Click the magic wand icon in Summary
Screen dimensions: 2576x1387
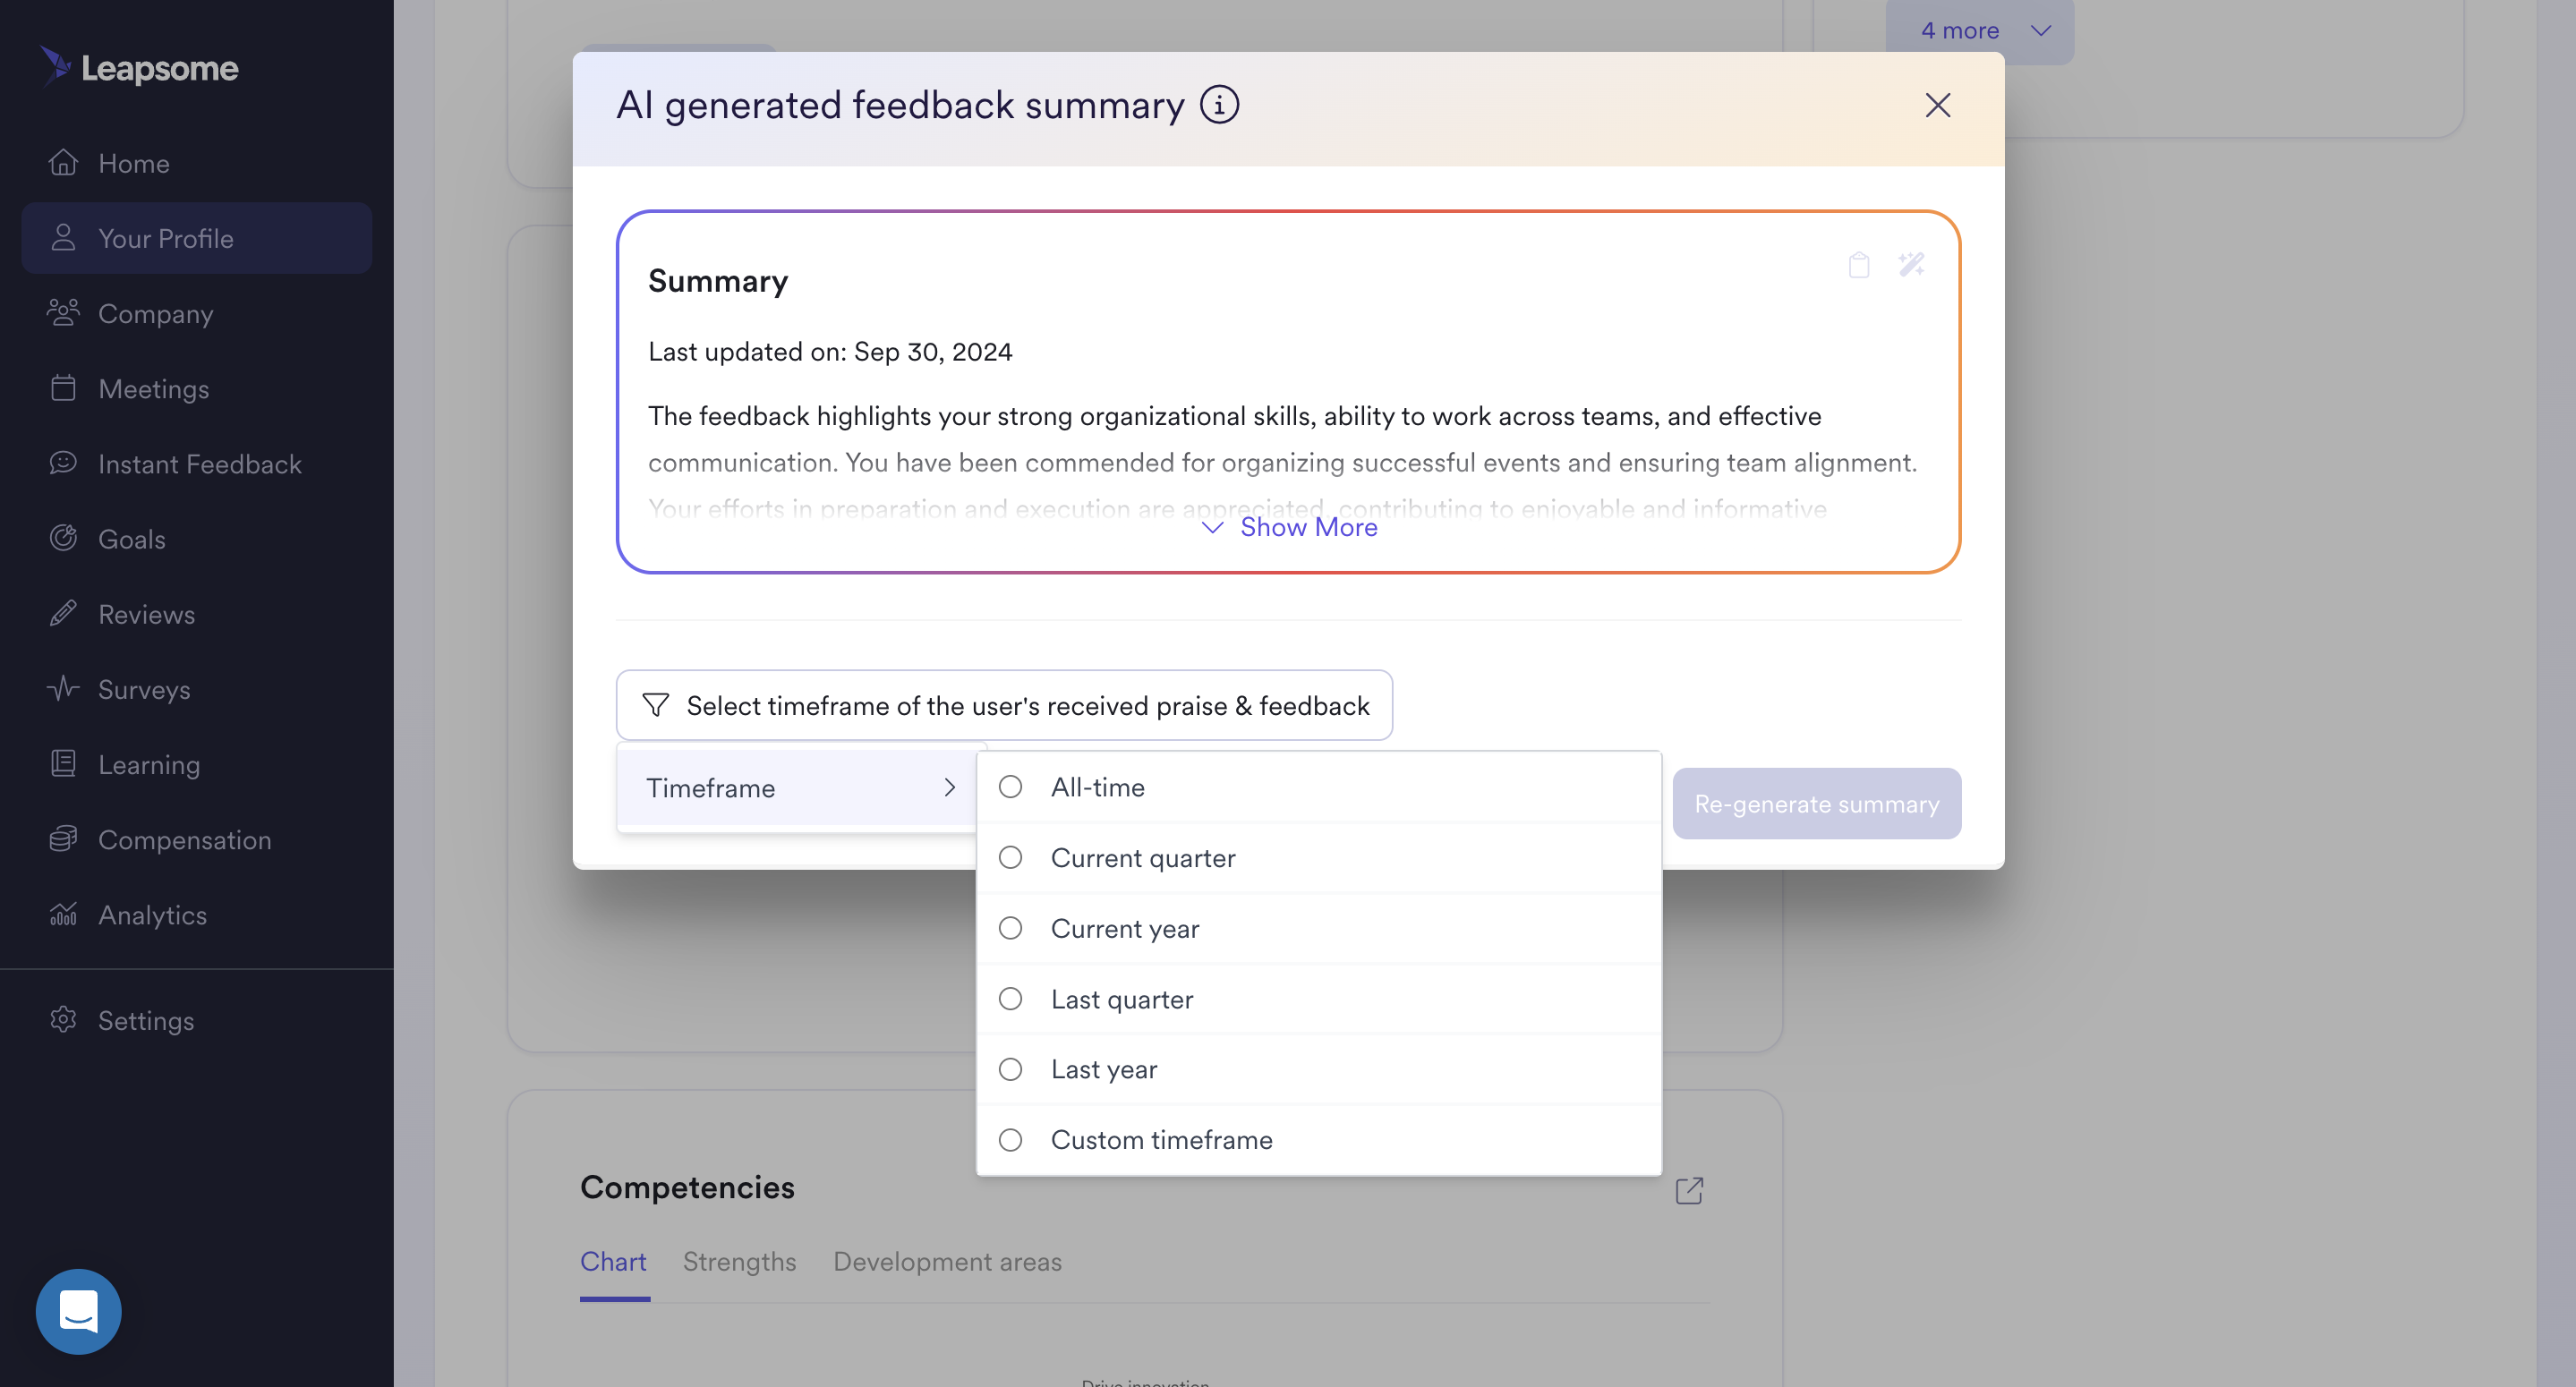(x=1911, y=265)
